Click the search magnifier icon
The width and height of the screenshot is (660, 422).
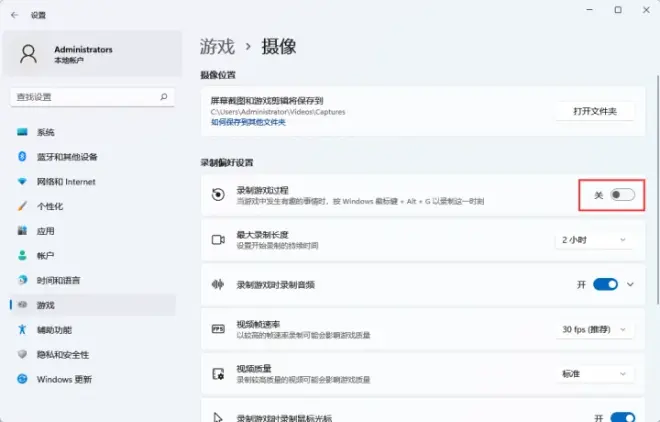click(164, 97)
